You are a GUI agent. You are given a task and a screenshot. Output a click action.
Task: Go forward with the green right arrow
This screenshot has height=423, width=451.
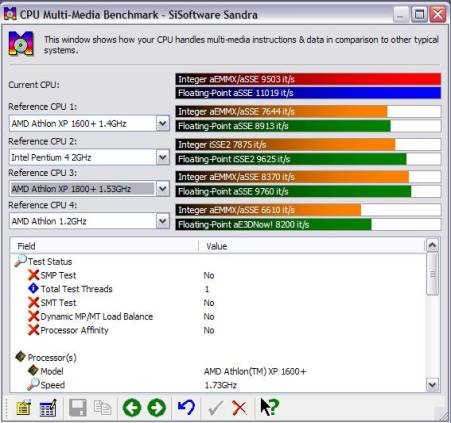point(157,407)
